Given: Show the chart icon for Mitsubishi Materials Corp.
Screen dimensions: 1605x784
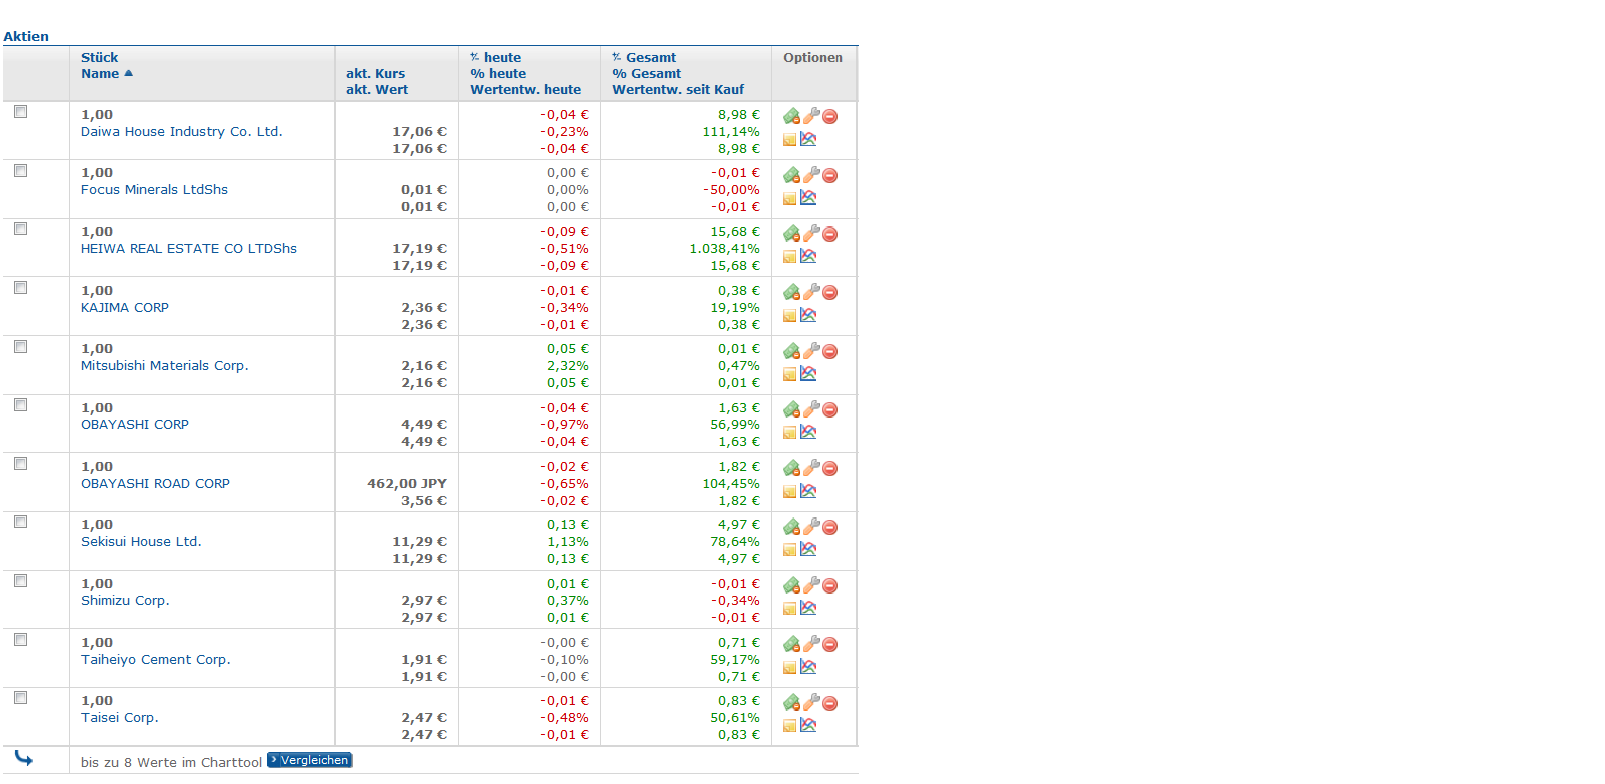Looking at the screenshot, I should (x=808, y=373).
